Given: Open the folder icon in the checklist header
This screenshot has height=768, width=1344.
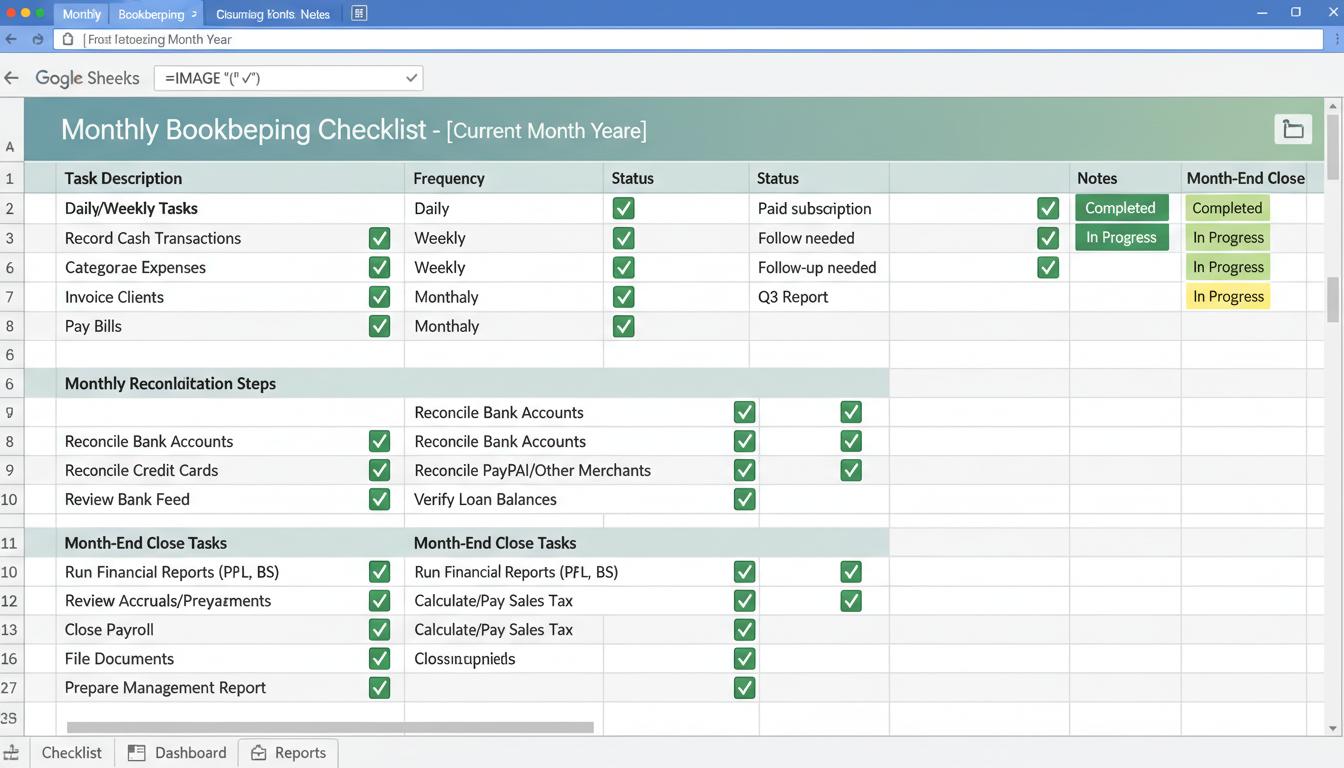Looking at the screenshot, I should (x=1293, y=129).
